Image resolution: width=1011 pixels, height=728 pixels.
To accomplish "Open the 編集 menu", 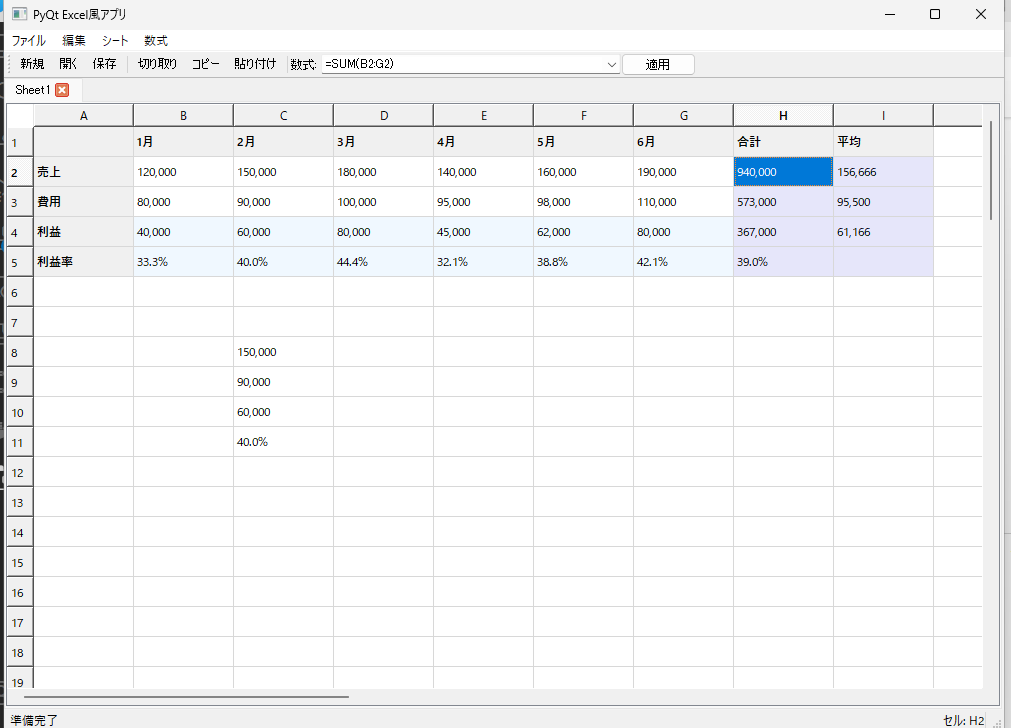I will click(x=72, y=40).
